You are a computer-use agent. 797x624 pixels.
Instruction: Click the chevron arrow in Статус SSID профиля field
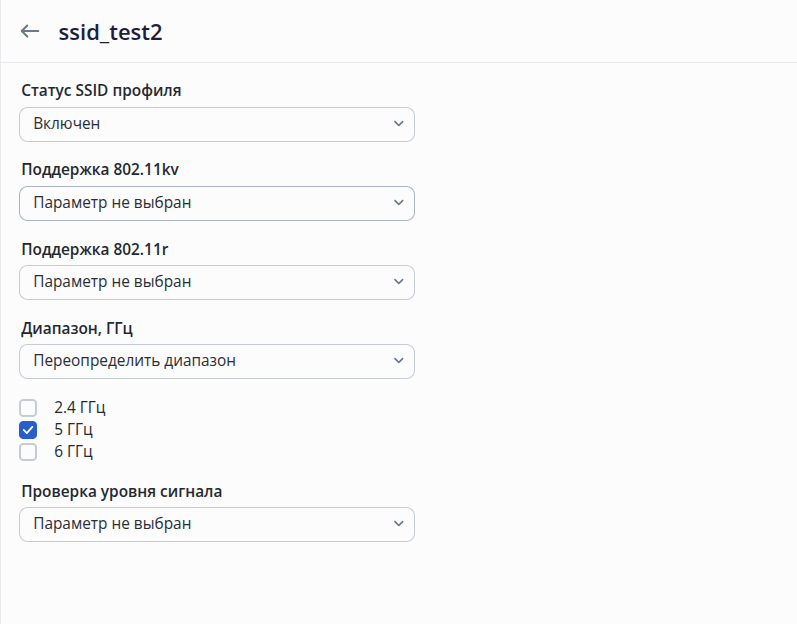(x=398, y=123)
